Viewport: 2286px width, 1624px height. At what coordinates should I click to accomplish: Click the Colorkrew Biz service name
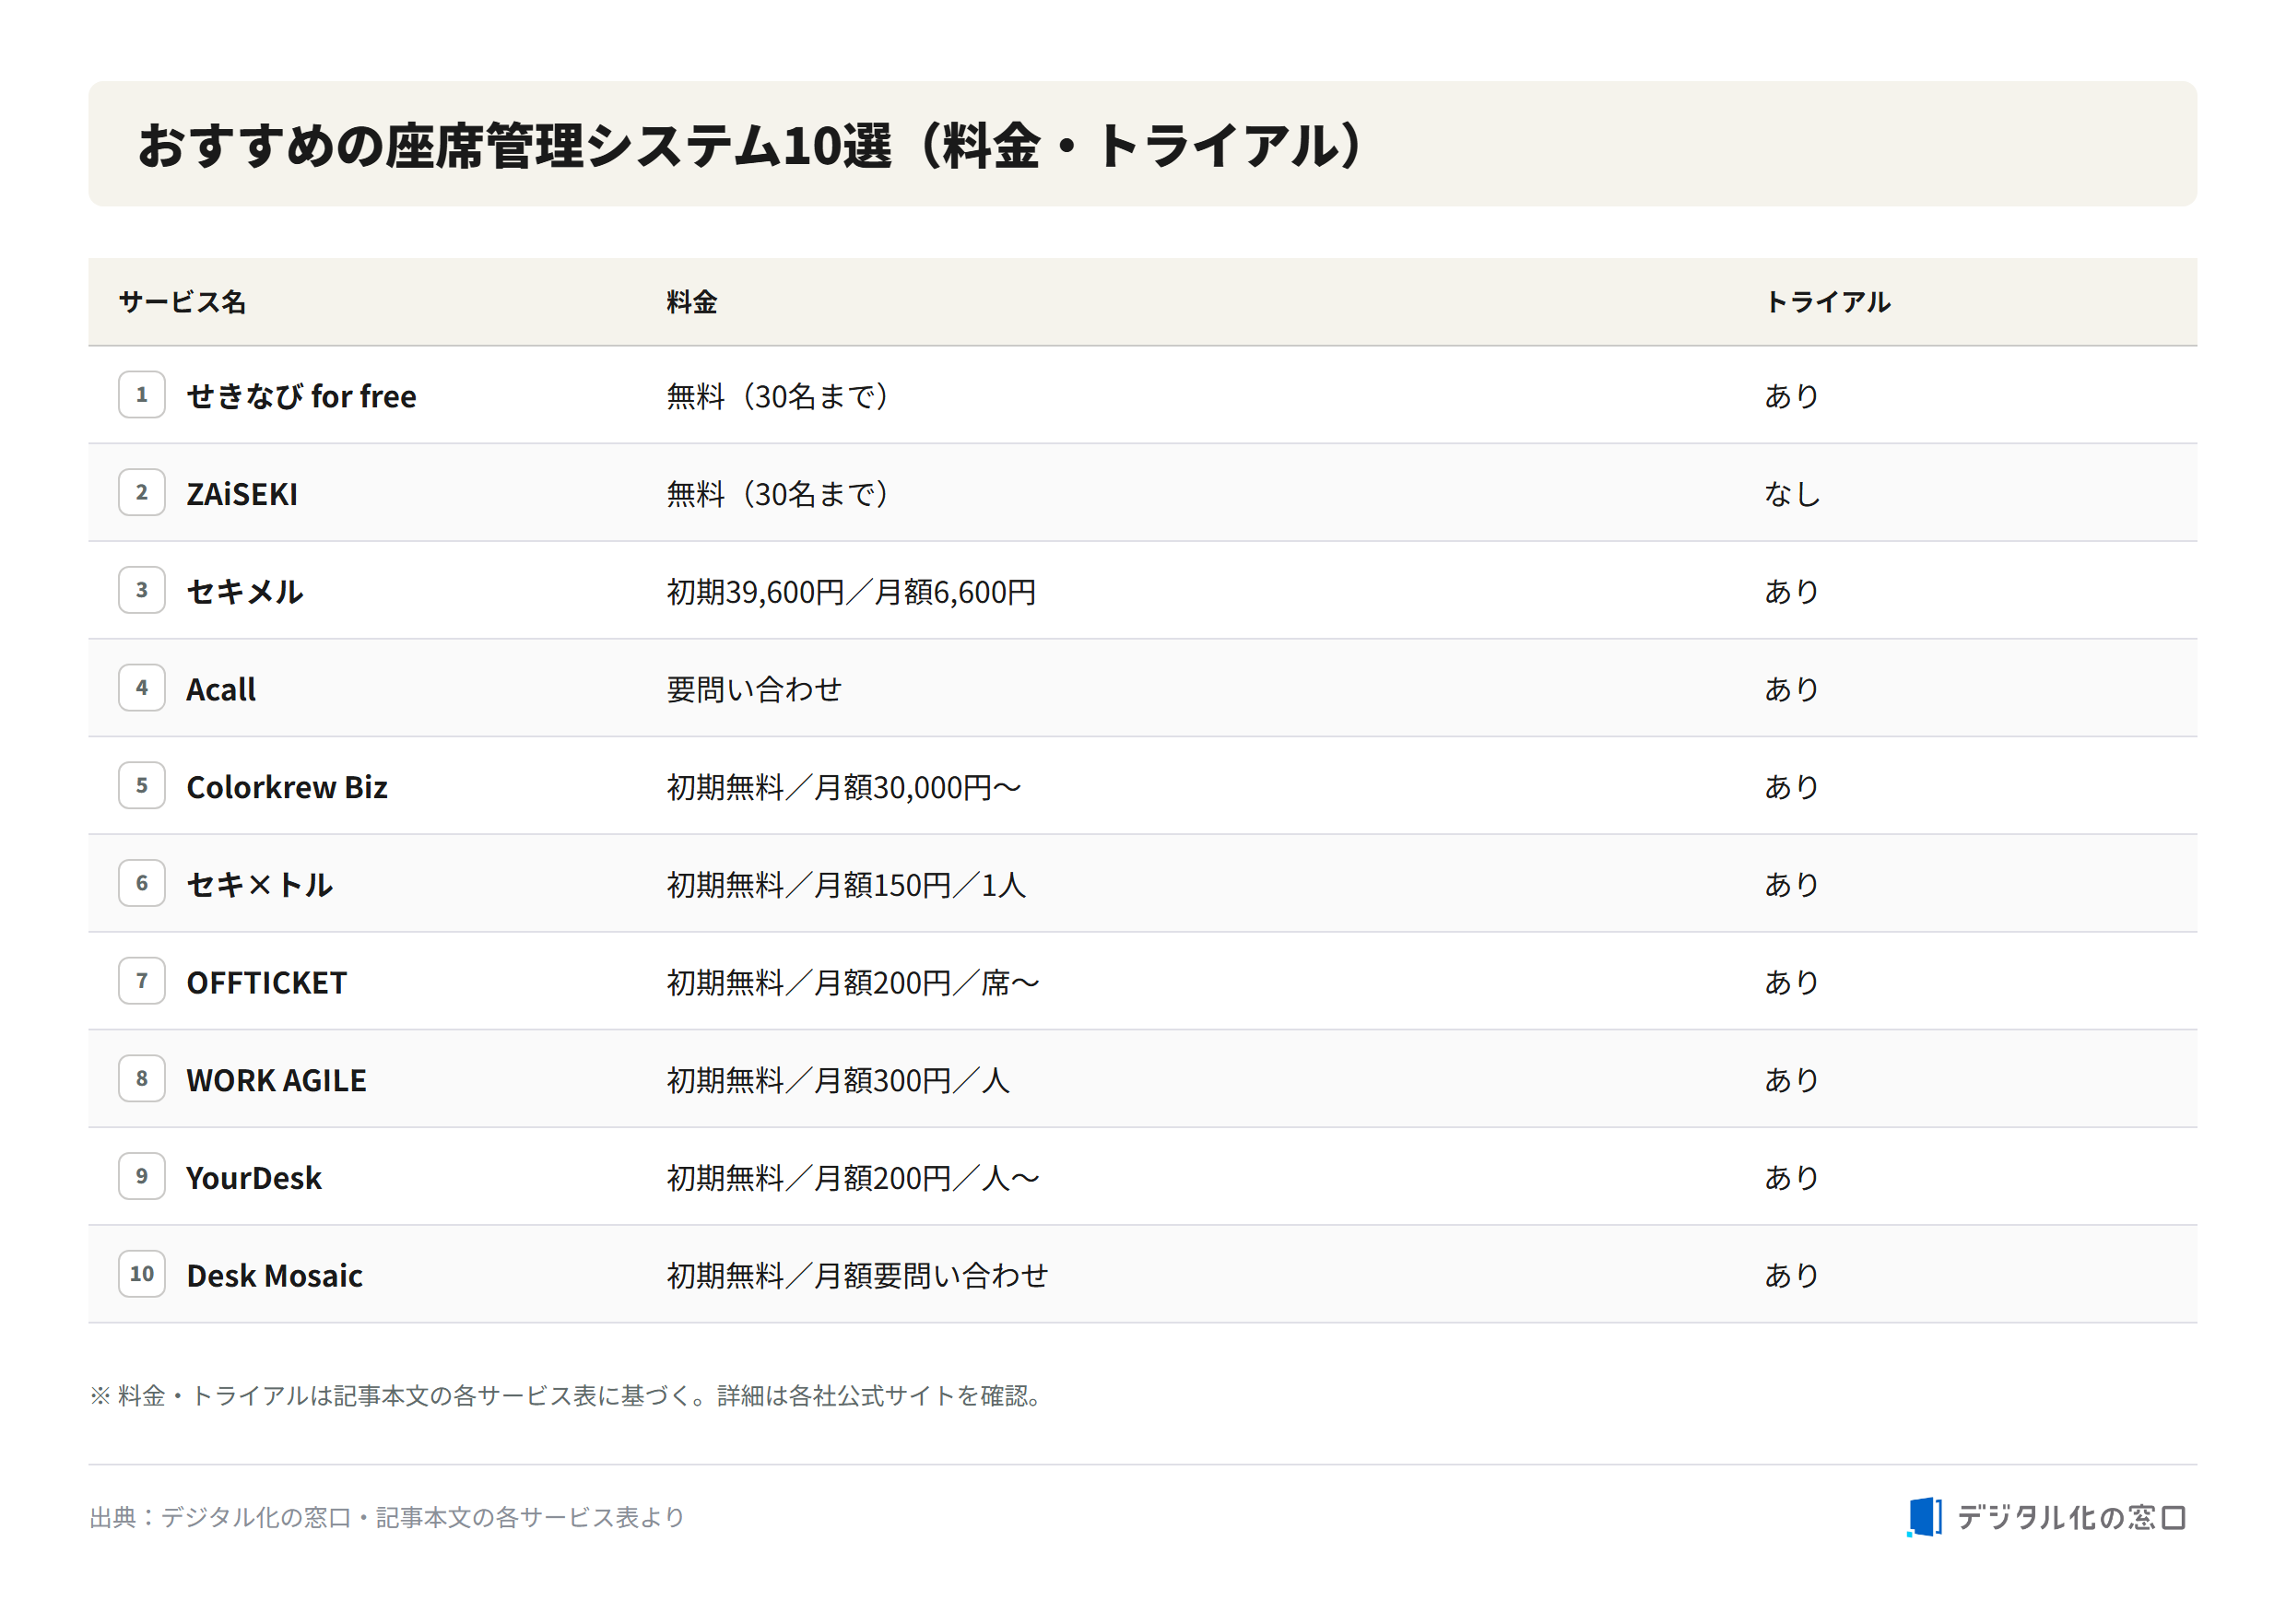(x=287, y=787)
